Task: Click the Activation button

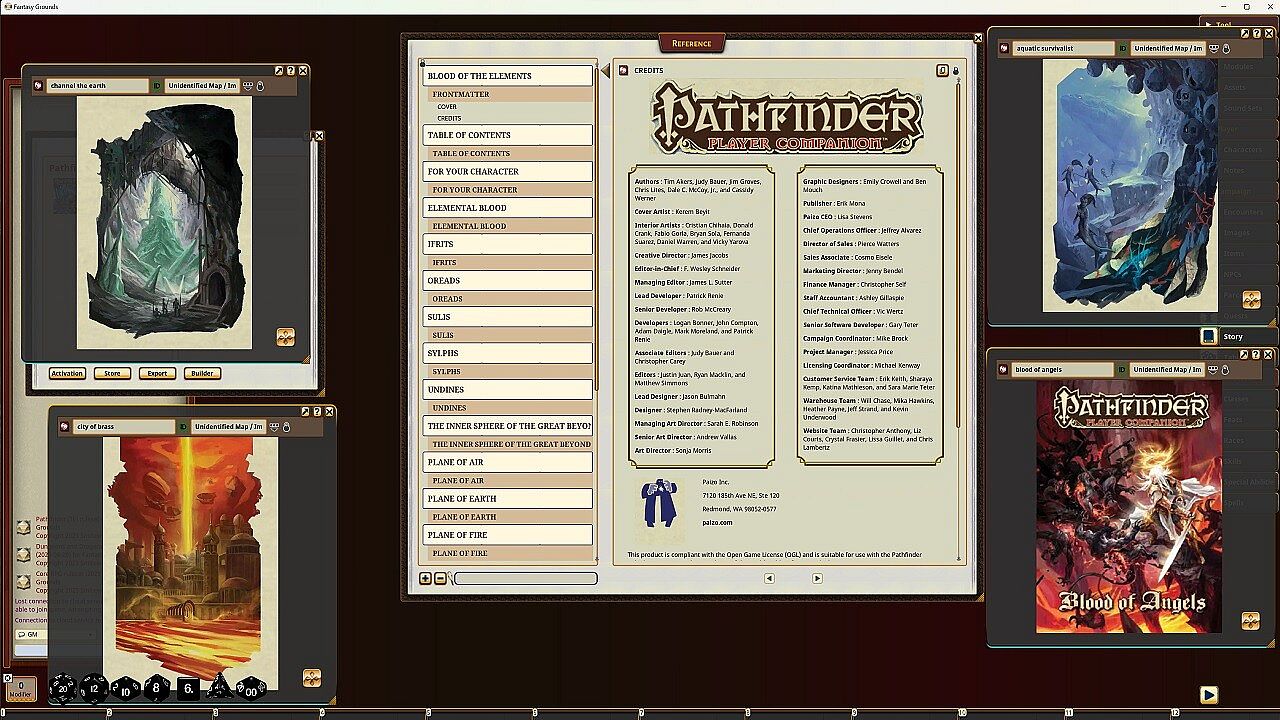Action: (67, 373)
